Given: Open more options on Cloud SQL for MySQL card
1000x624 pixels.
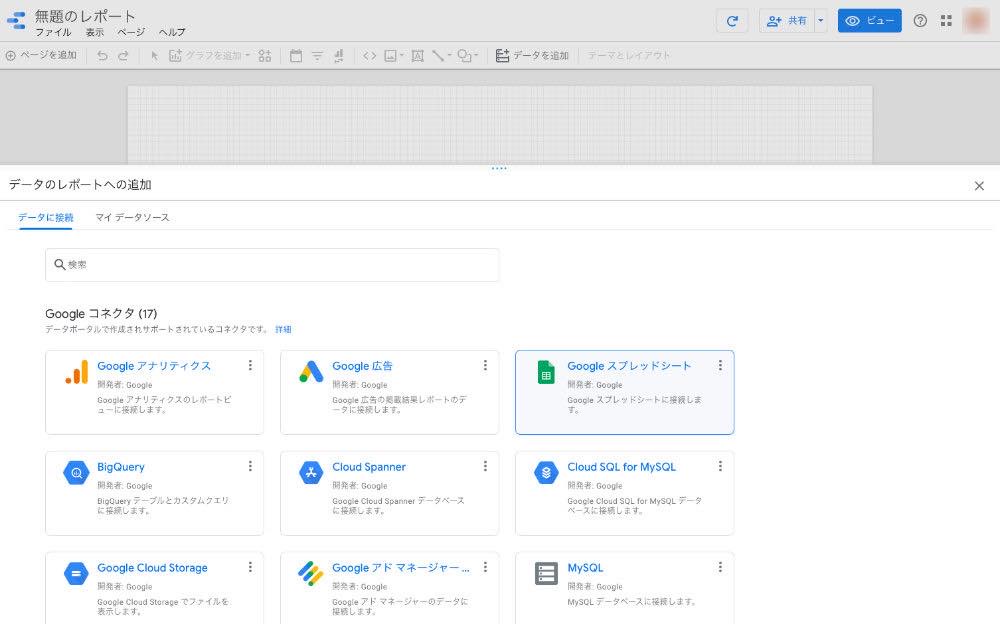Looking at the screenshot, I should pos(720,466).
